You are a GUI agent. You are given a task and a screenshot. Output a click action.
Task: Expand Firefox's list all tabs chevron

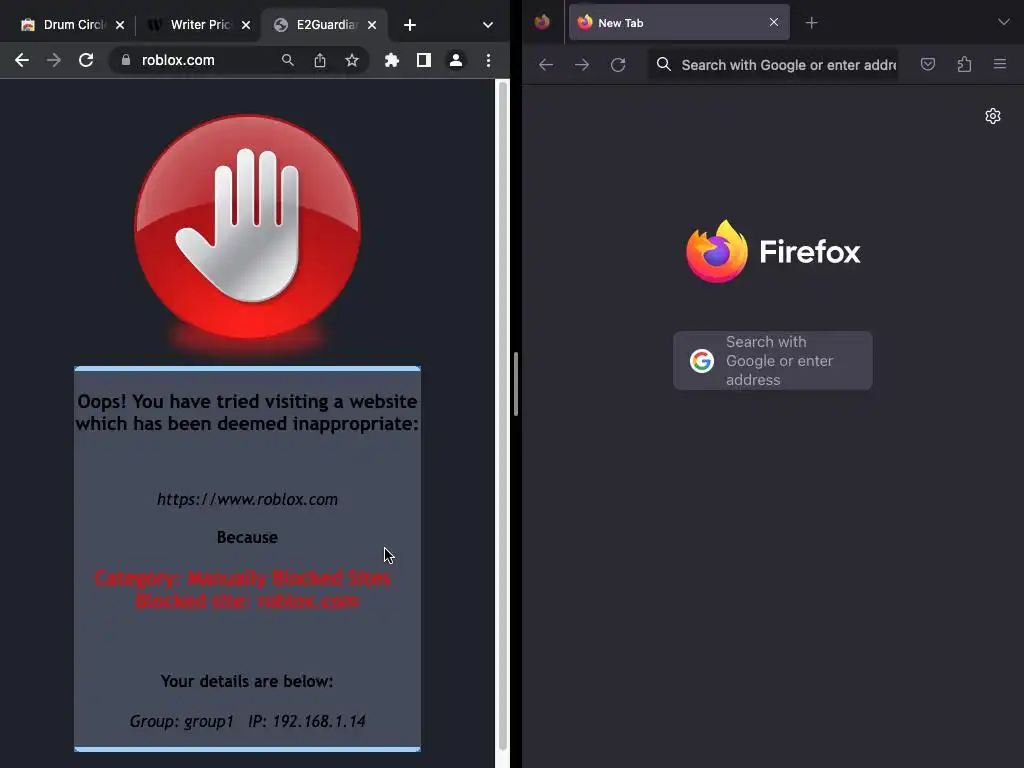coord(1004,22)
